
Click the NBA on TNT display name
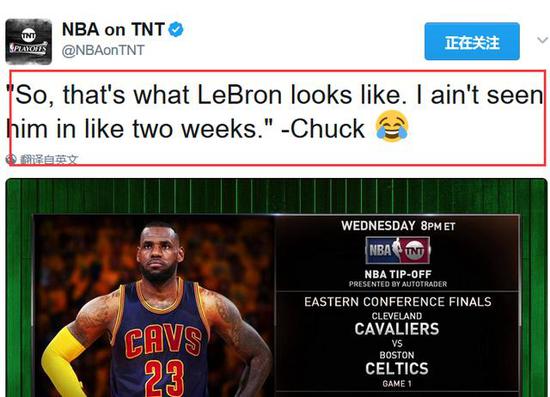point(113,29)
